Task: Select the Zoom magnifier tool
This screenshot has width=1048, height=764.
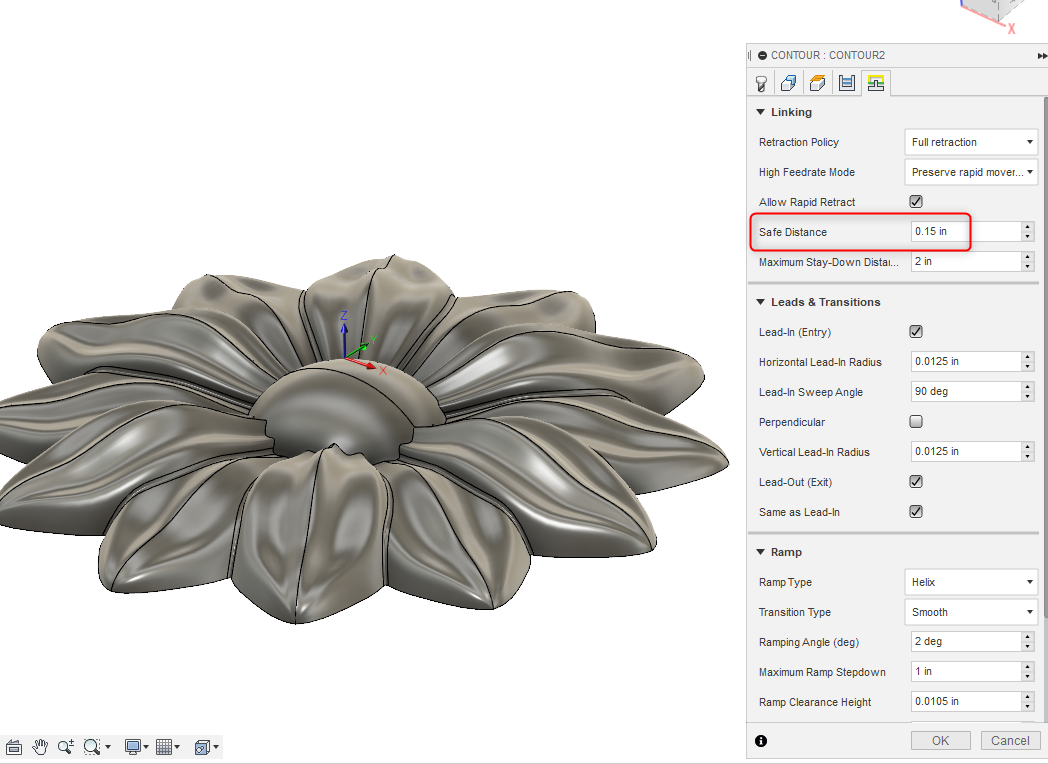Action: pos(65,746)
